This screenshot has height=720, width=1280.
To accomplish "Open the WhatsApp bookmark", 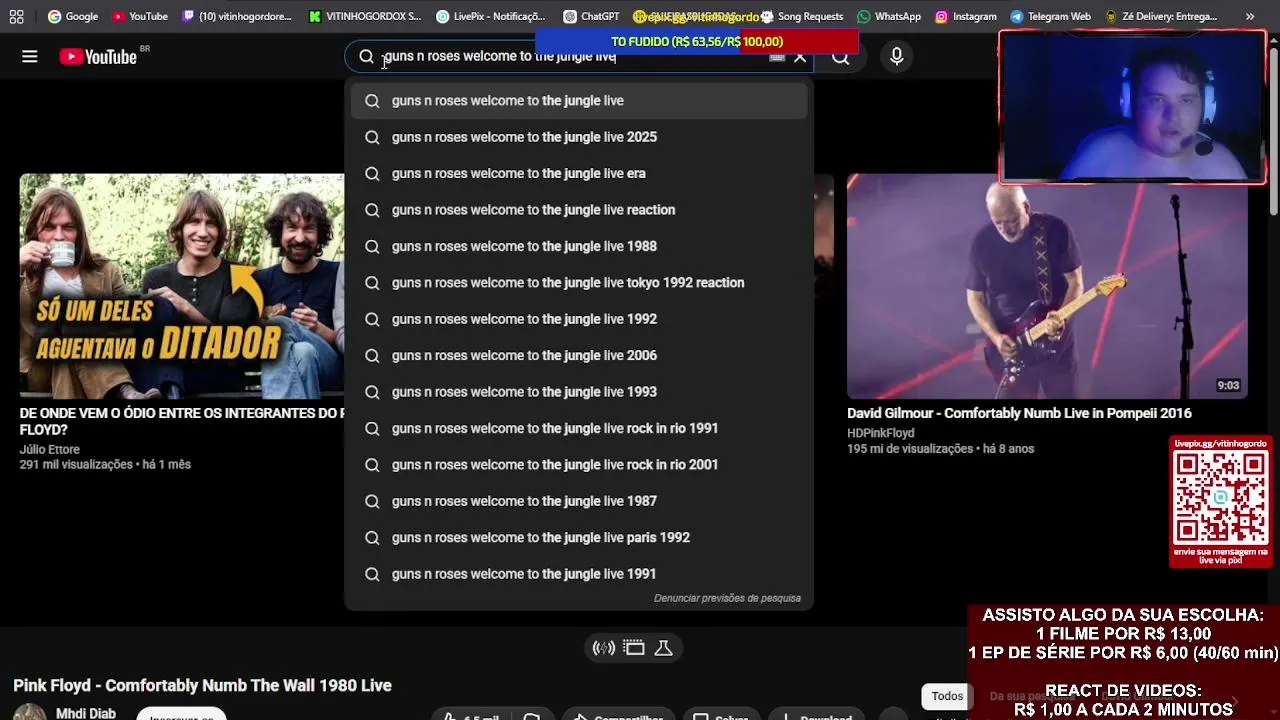I will [x=889, y=16].
